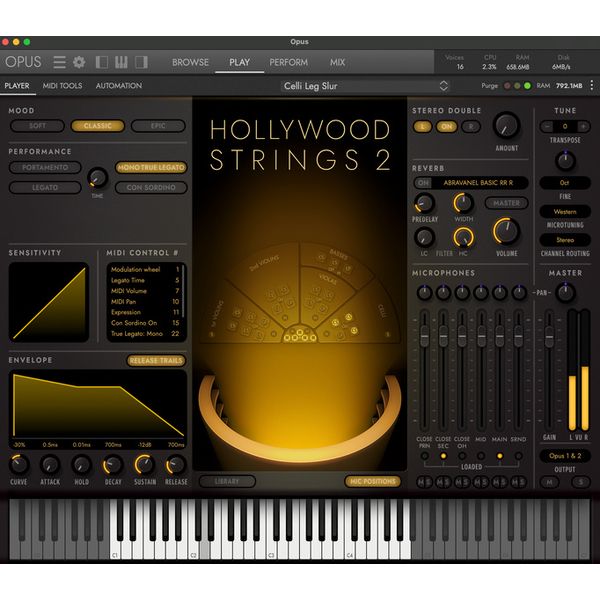Click Stereo Double R button
Viewport: 600px width, 600px height.
pyautogui.click(x=471, y=127)
